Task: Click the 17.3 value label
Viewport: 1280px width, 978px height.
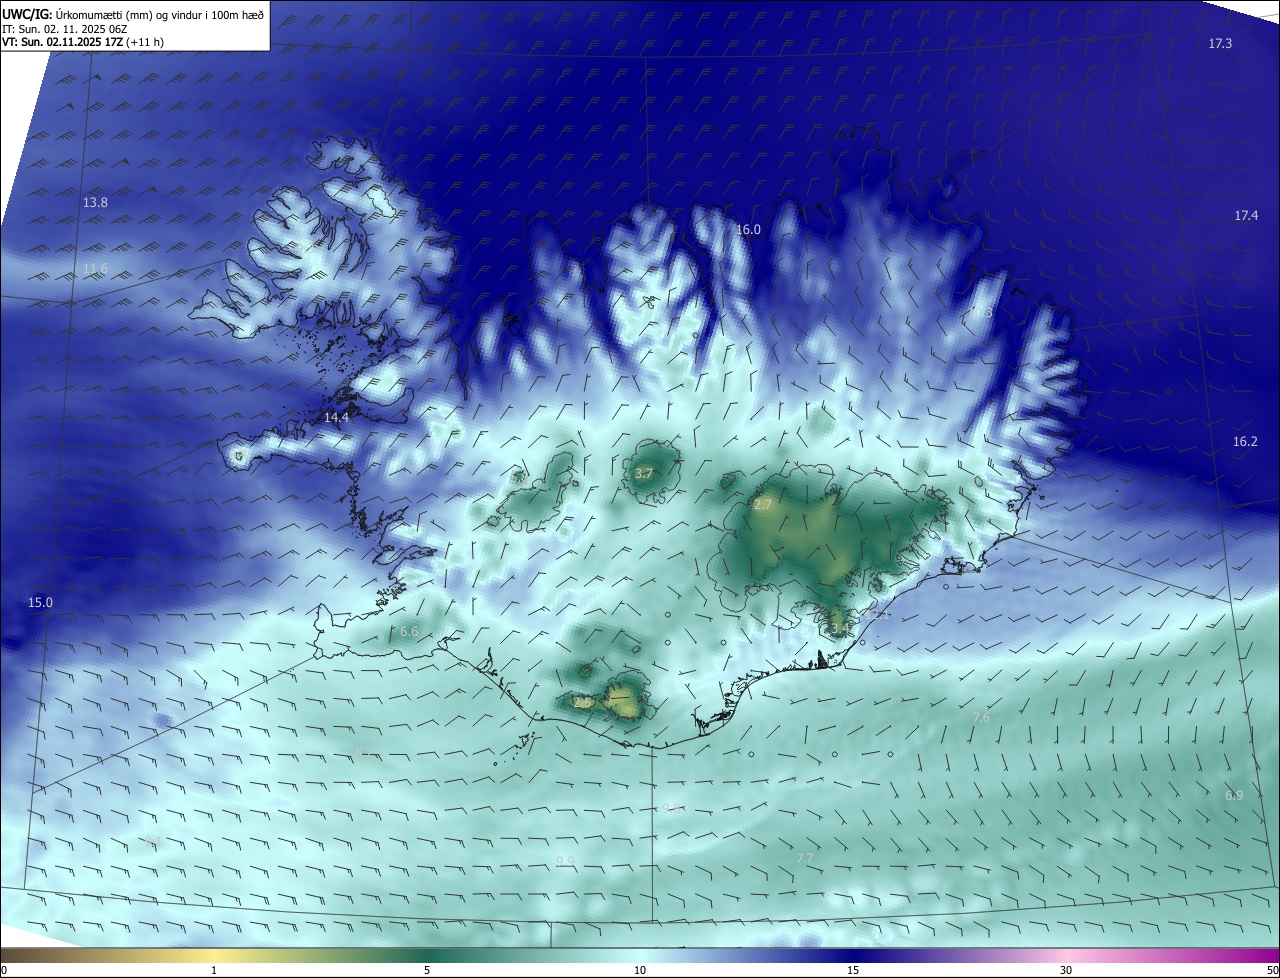Action: coord(1220,43)
